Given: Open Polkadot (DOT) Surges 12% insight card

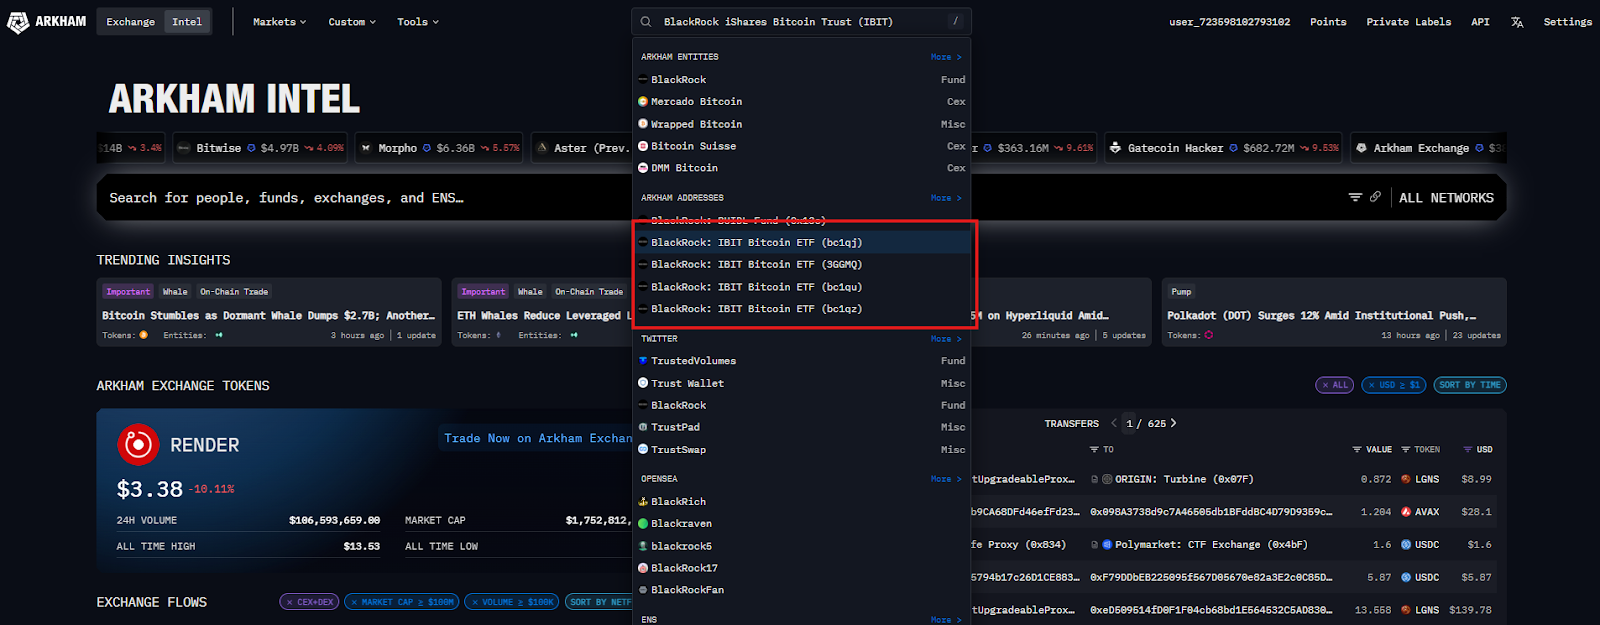Looking at the screenshot, I should [x=1334, y=313].
